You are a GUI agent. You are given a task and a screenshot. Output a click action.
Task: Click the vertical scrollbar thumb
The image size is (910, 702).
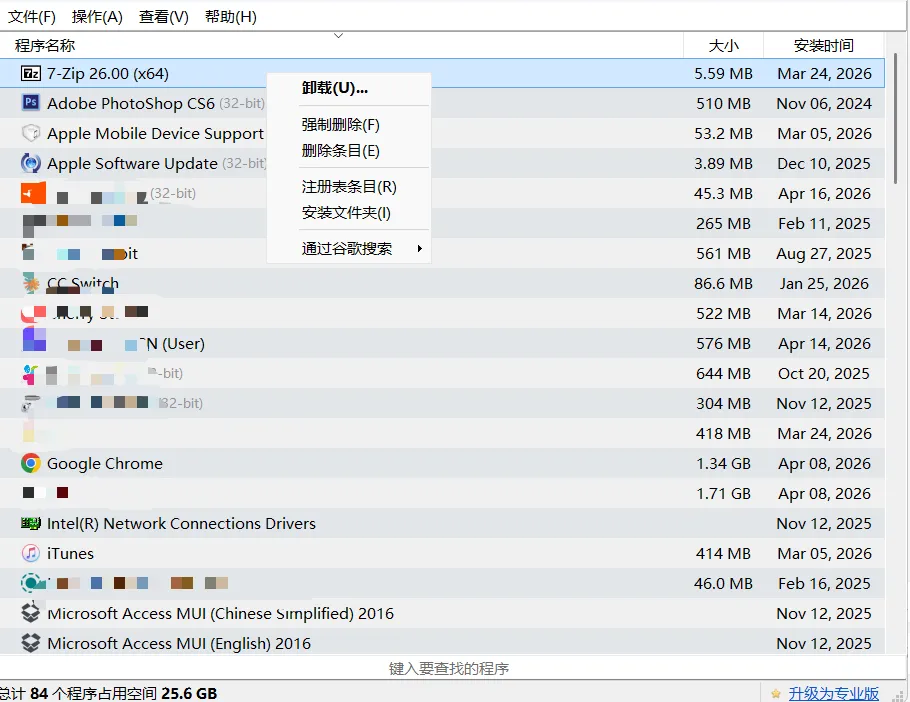click(x=896, y=119)
